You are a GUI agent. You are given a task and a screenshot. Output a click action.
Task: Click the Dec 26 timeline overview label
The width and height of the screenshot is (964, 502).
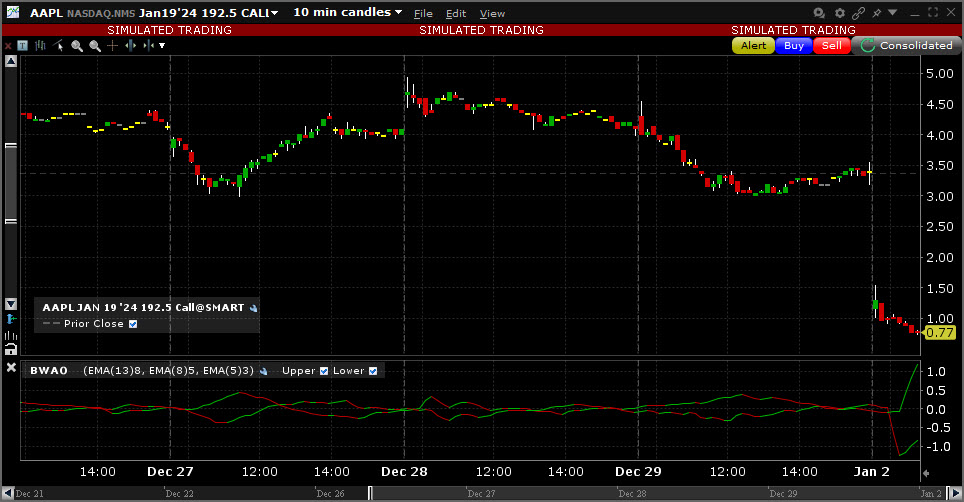pos(330,494)
